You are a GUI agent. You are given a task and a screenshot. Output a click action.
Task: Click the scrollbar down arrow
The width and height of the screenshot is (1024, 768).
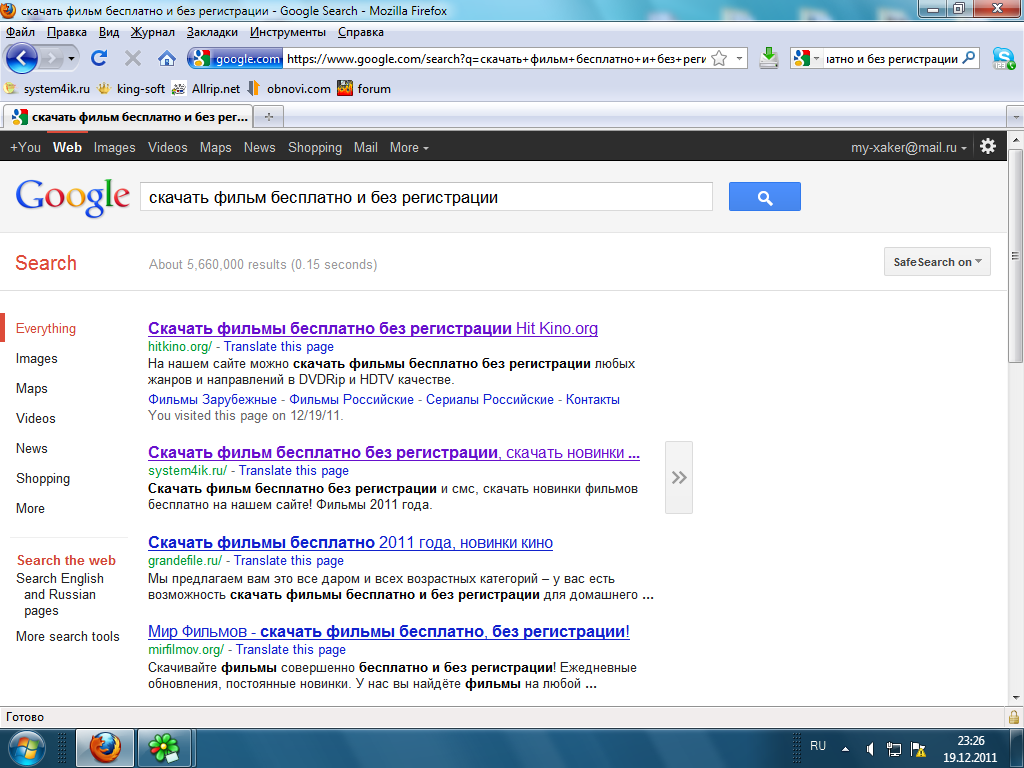[x=1015, y=697]
